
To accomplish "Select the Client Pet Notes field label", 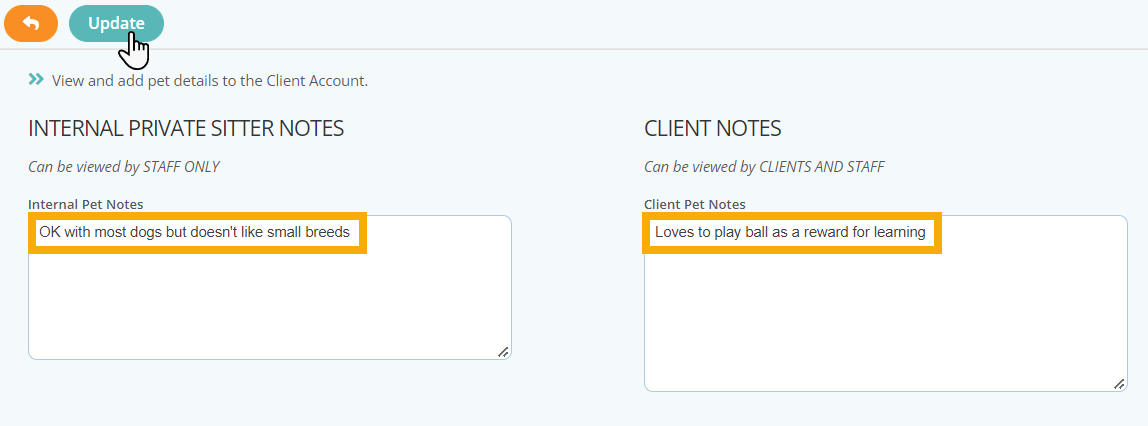I will pos(695,204).
